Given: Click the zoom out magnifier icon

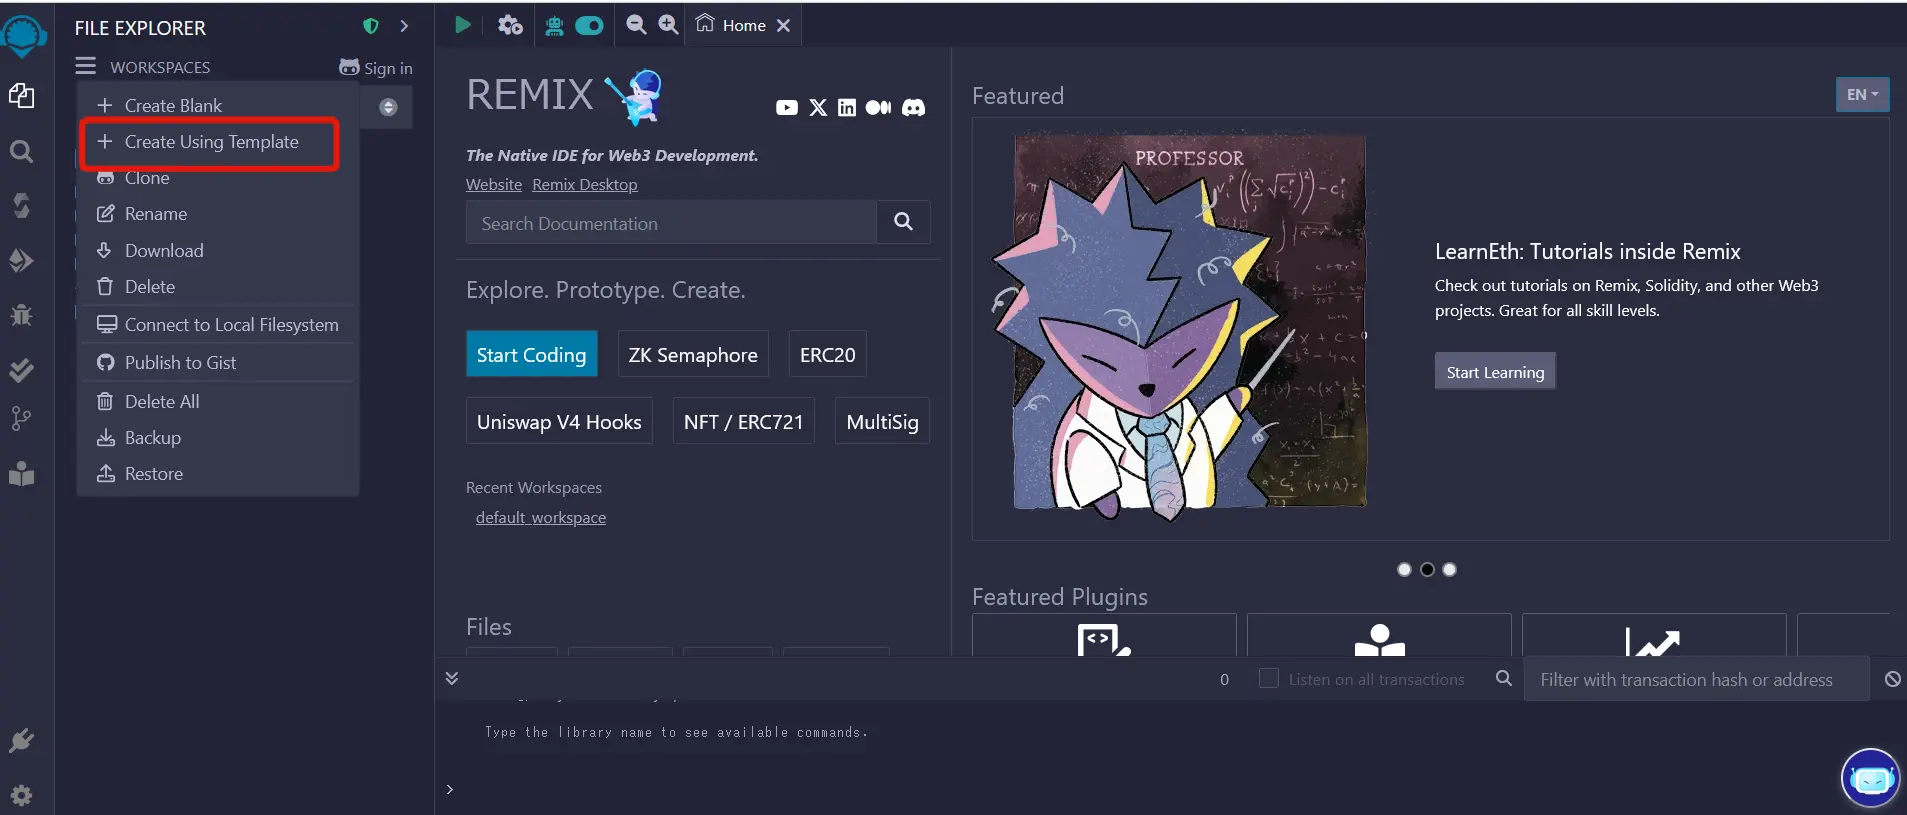Looking at the screenshot, I should (x=636, y=25).
